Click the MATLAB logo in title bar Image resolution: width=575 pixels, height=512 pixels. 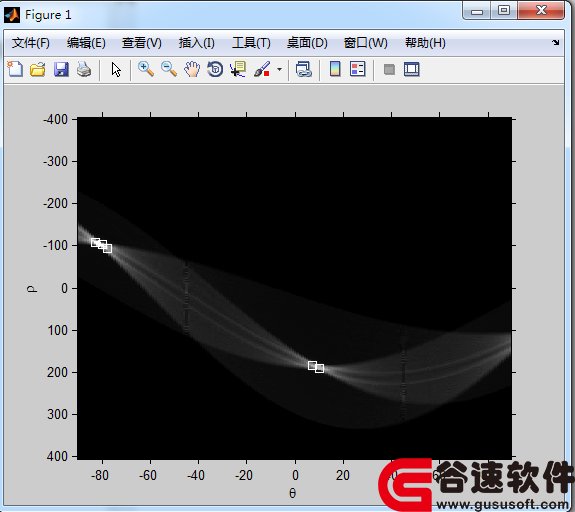tap(12, 15)
